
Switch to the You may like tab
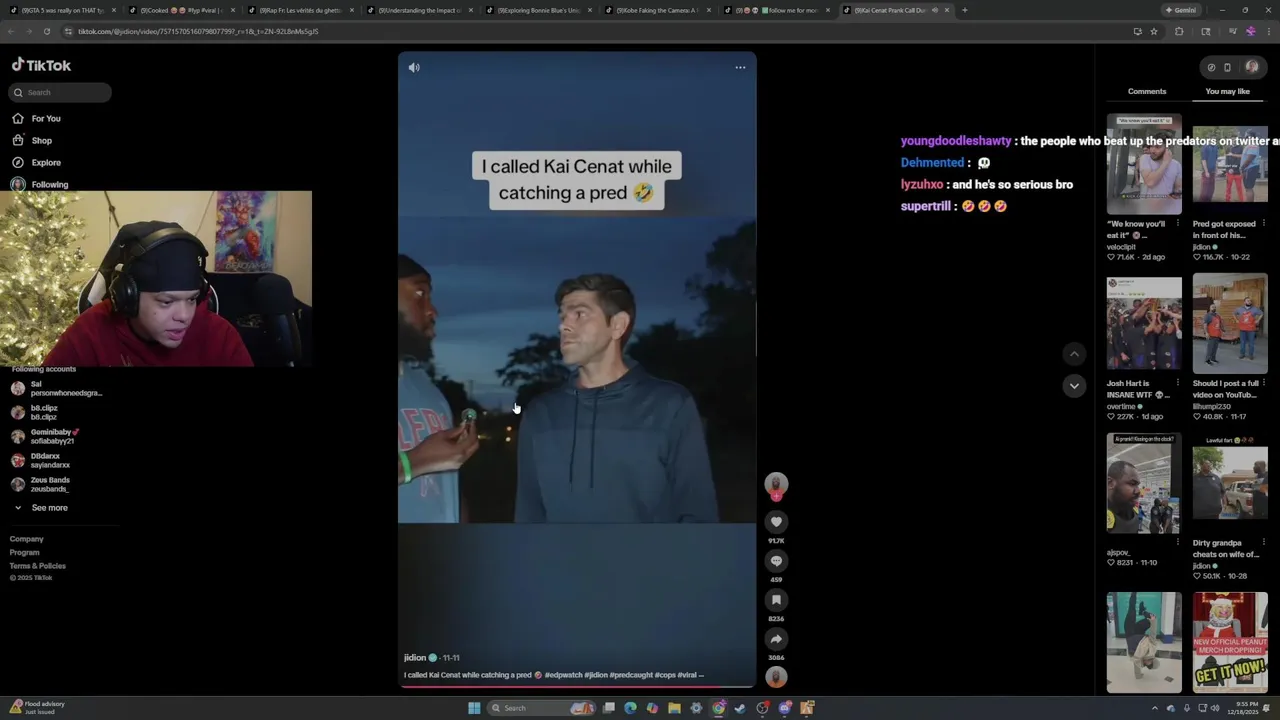pyautogui.click(x=1227, y=91)
